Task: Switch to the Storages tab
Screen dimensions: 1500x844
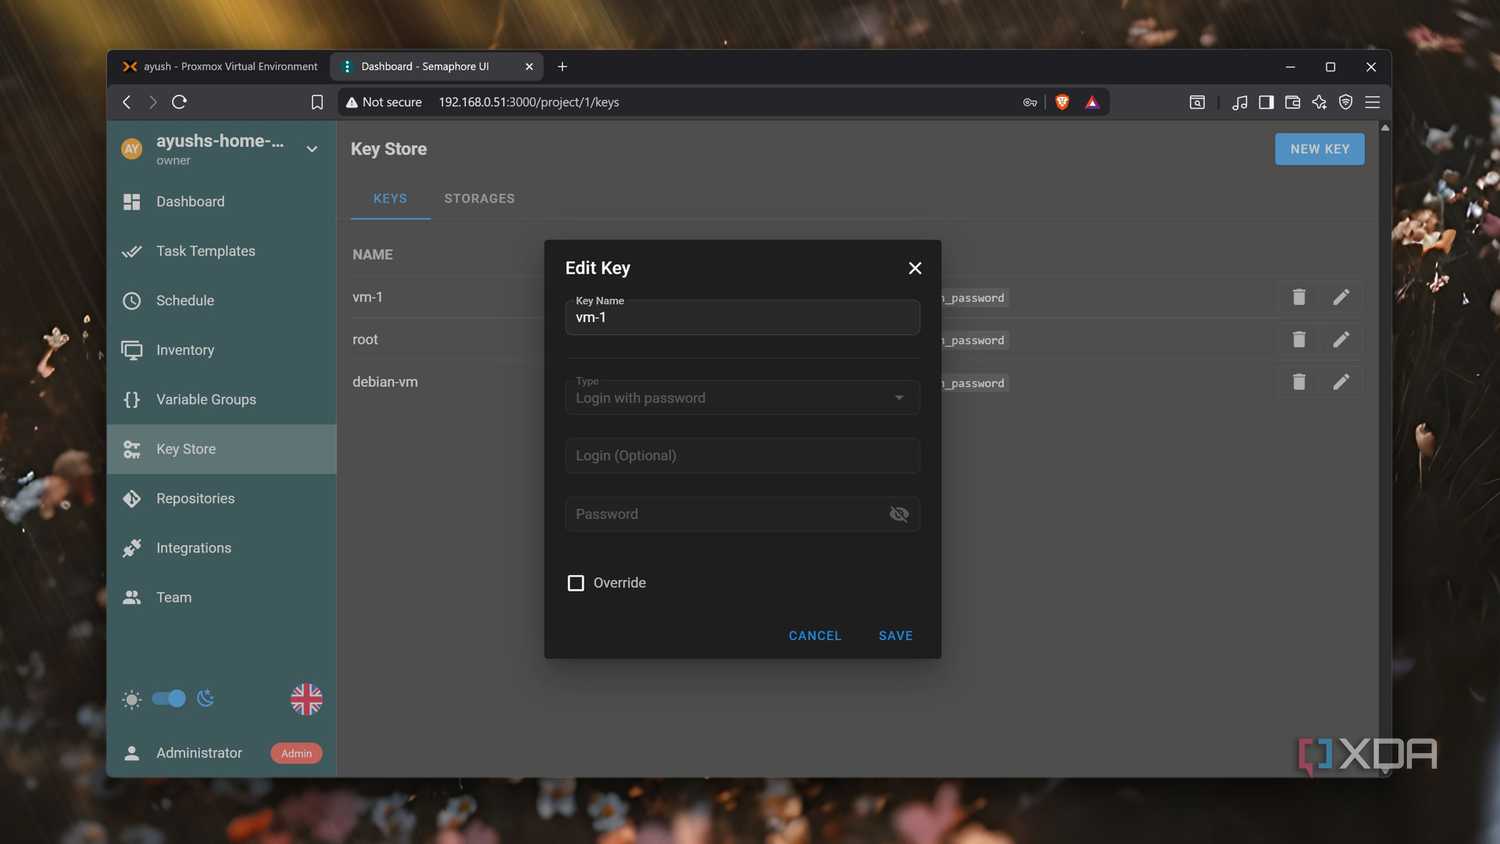Action: point(480,199)
